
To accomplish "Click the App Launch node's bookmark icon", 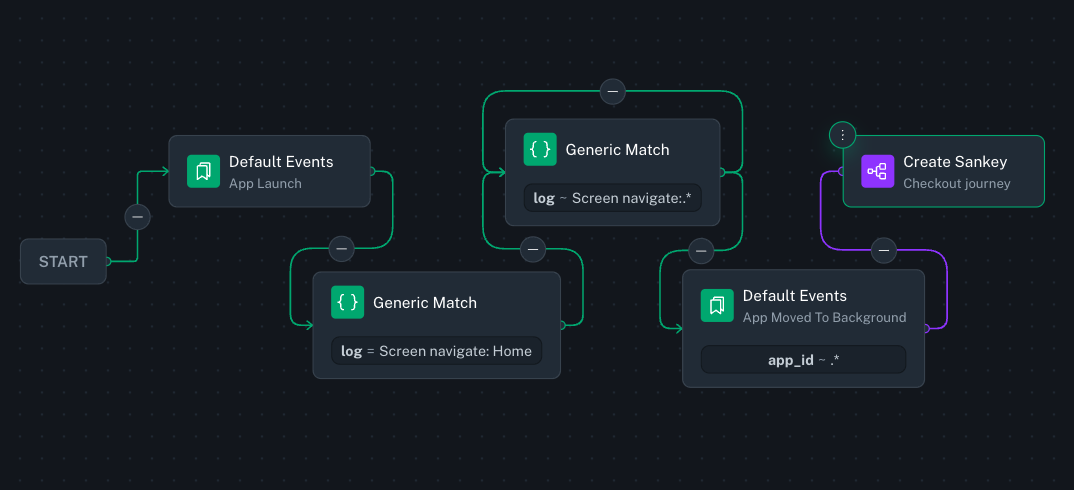I will tap(203, 171).
